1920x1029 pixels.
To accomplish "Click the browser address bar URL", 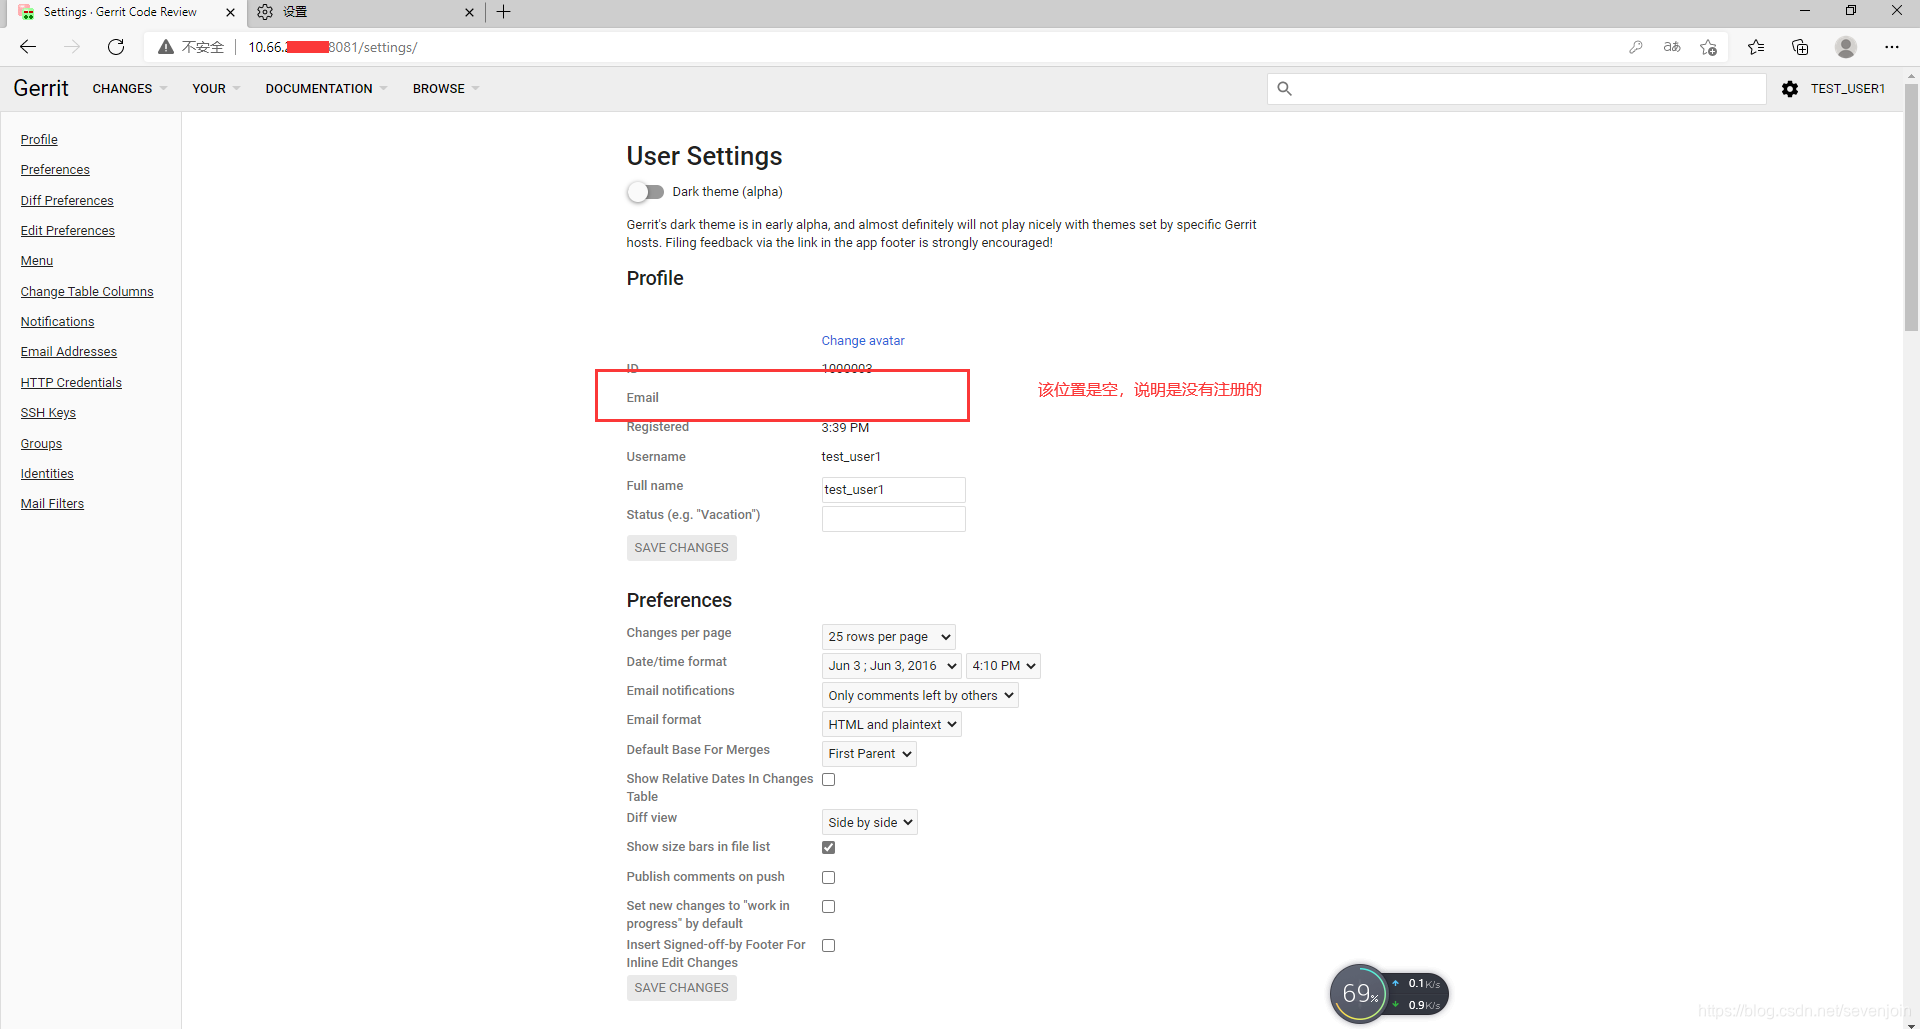I will 333,47.
